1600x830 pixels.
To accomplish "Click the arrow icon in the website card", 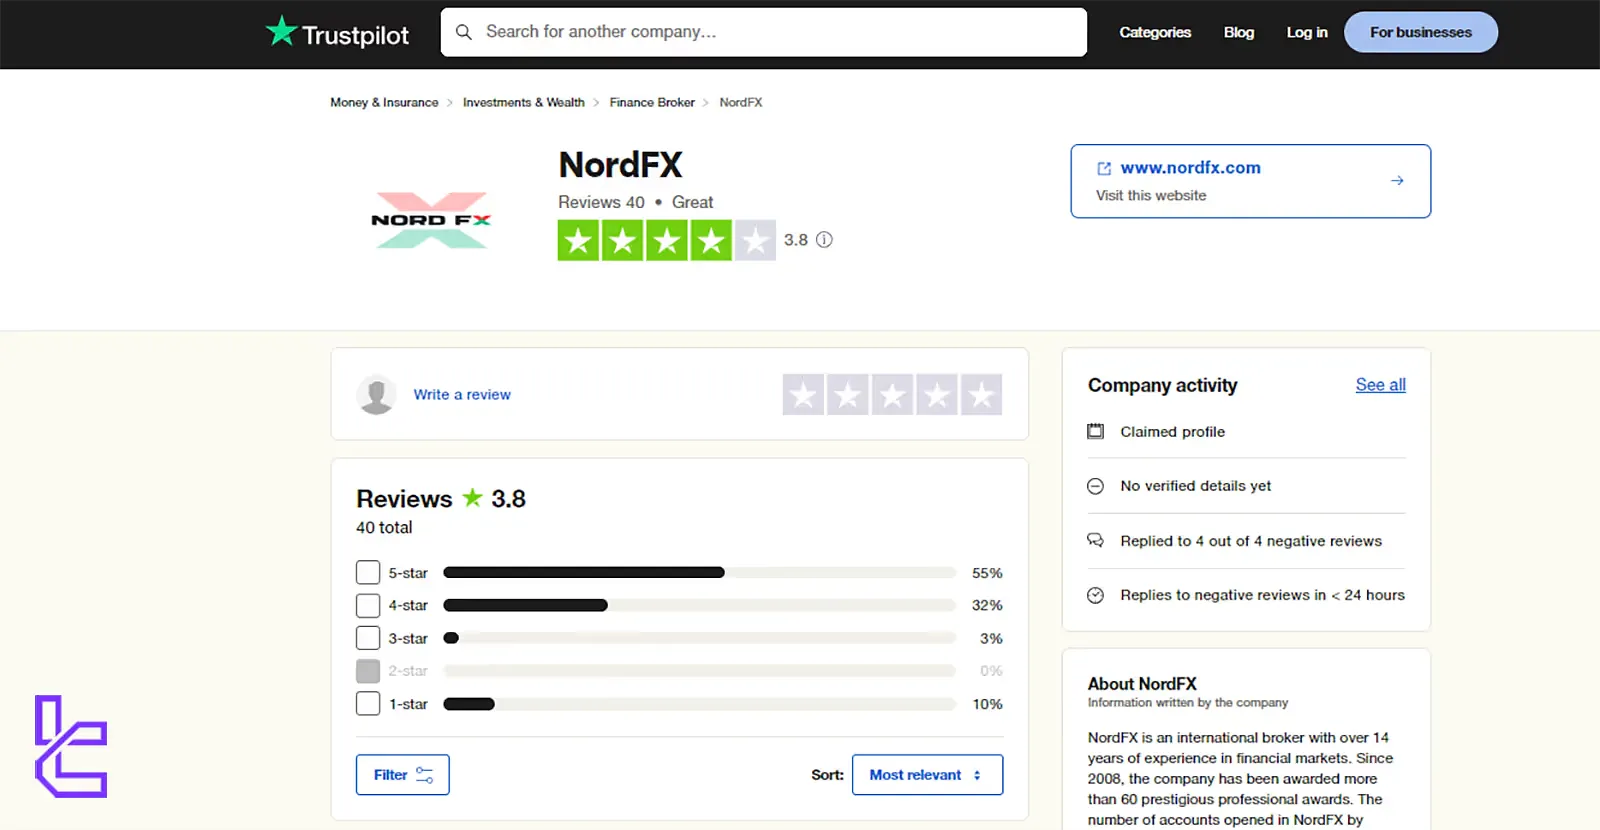I will pyautogui.click(x=1397, y=181).
